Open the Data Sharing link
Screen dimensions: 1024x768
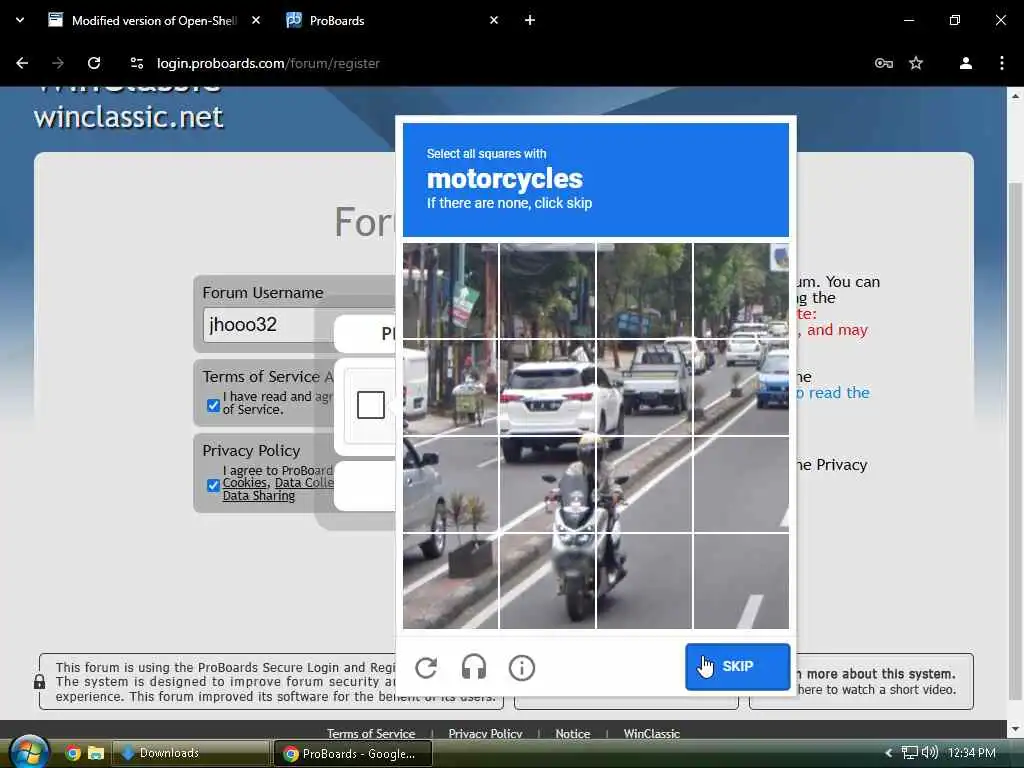click(x=259, y=496)
